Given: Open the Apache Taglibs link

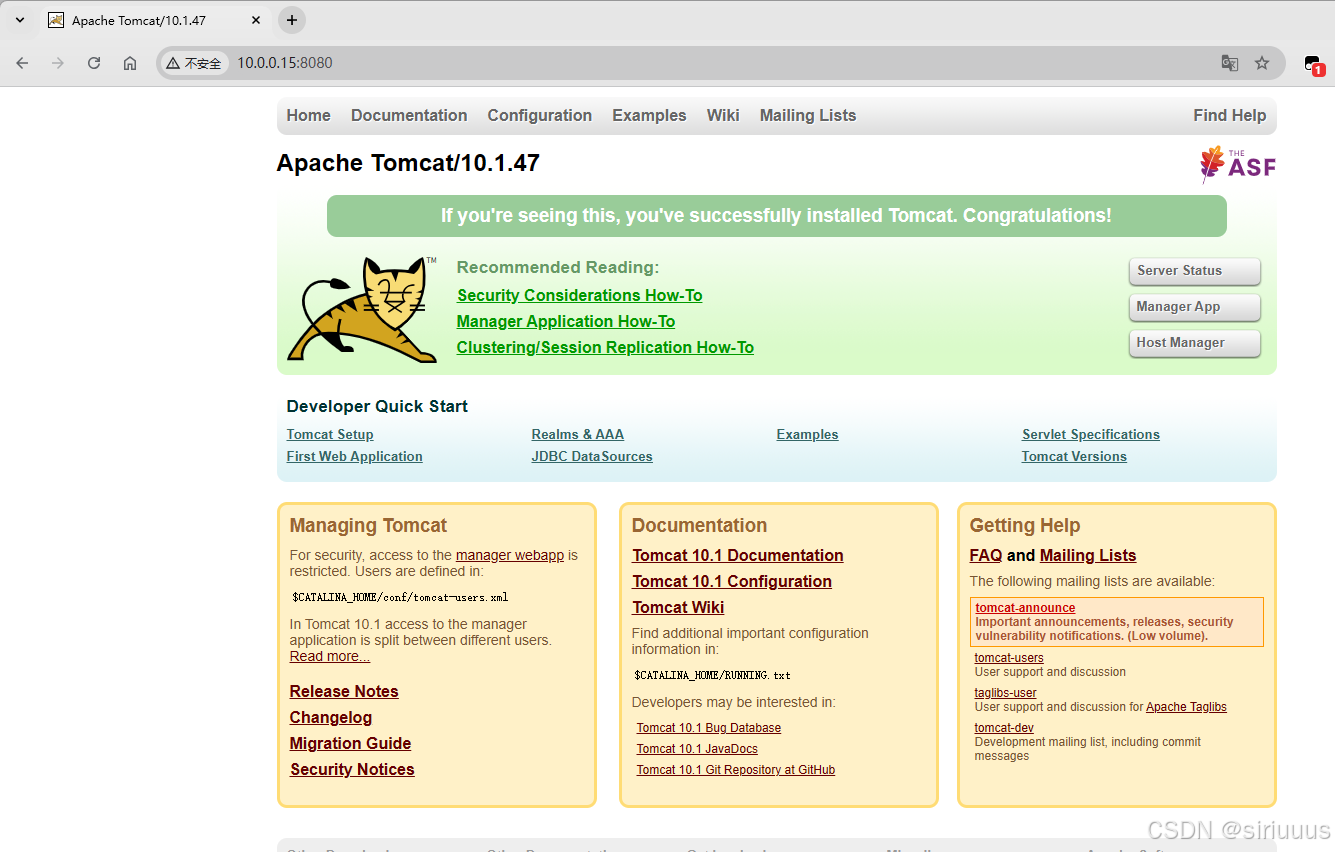Looking at the screenshot, I should coord(1186,707).
